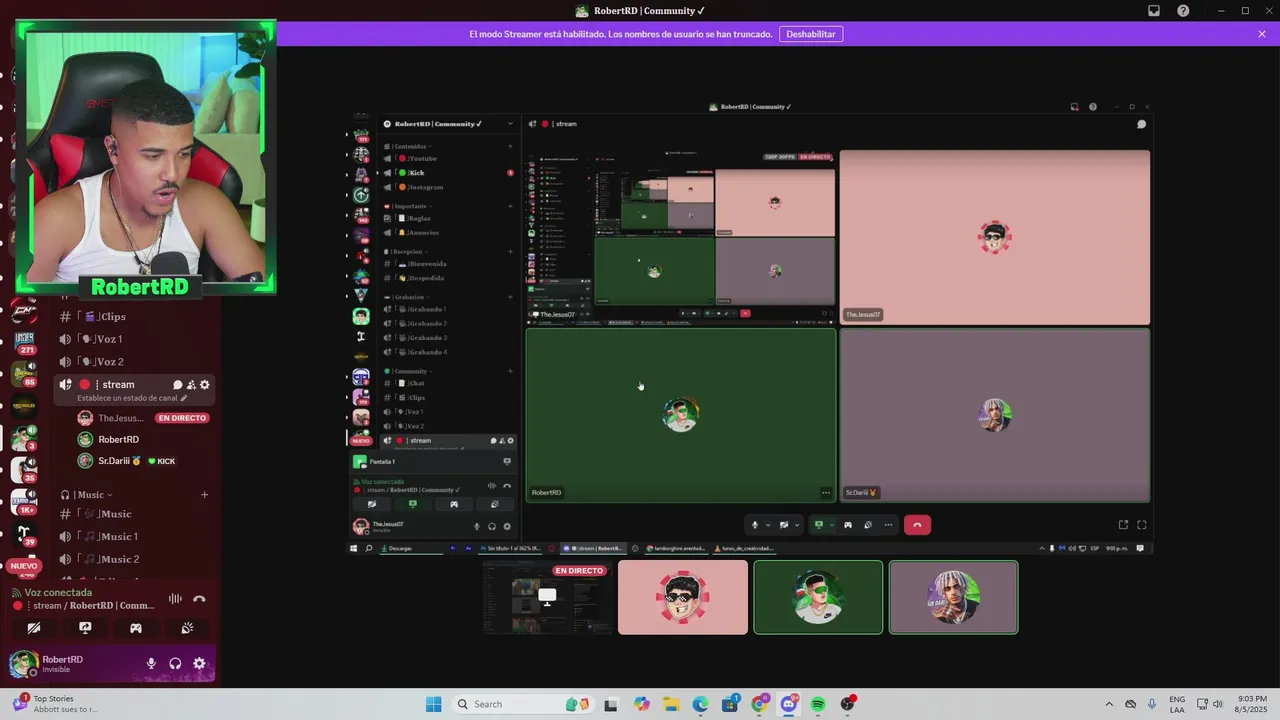Click Establece un estado de canal
Viewport: 1280px width, 720px height.
pos(132,398)
